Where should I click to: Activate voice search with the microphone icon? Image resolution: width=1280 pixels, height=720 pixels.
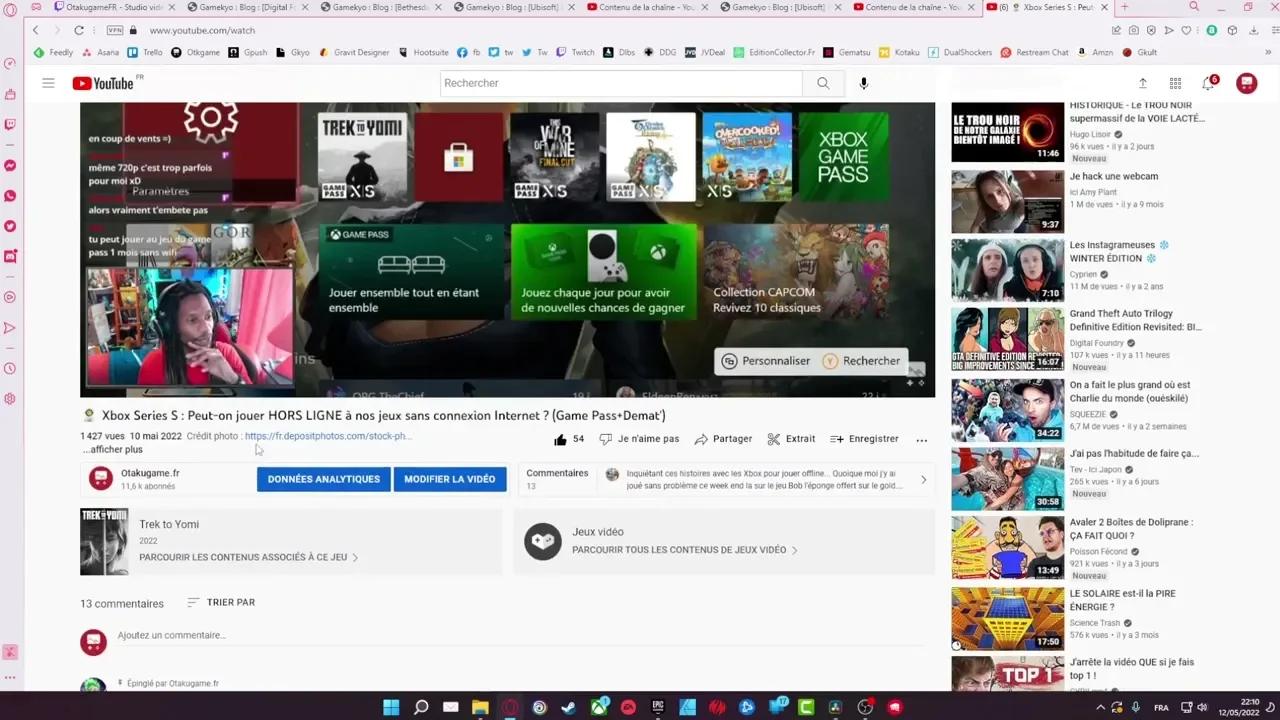point(863,83)
